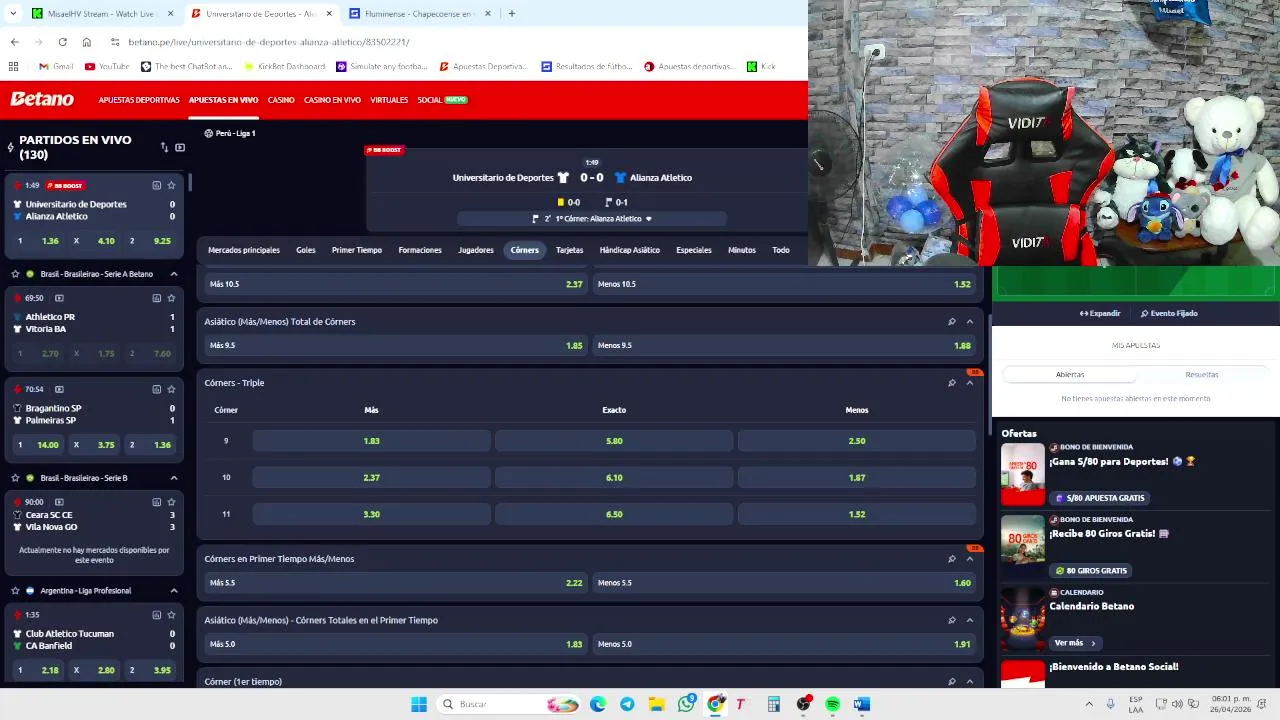Reload the page in browser toolbar

[62, 42]
